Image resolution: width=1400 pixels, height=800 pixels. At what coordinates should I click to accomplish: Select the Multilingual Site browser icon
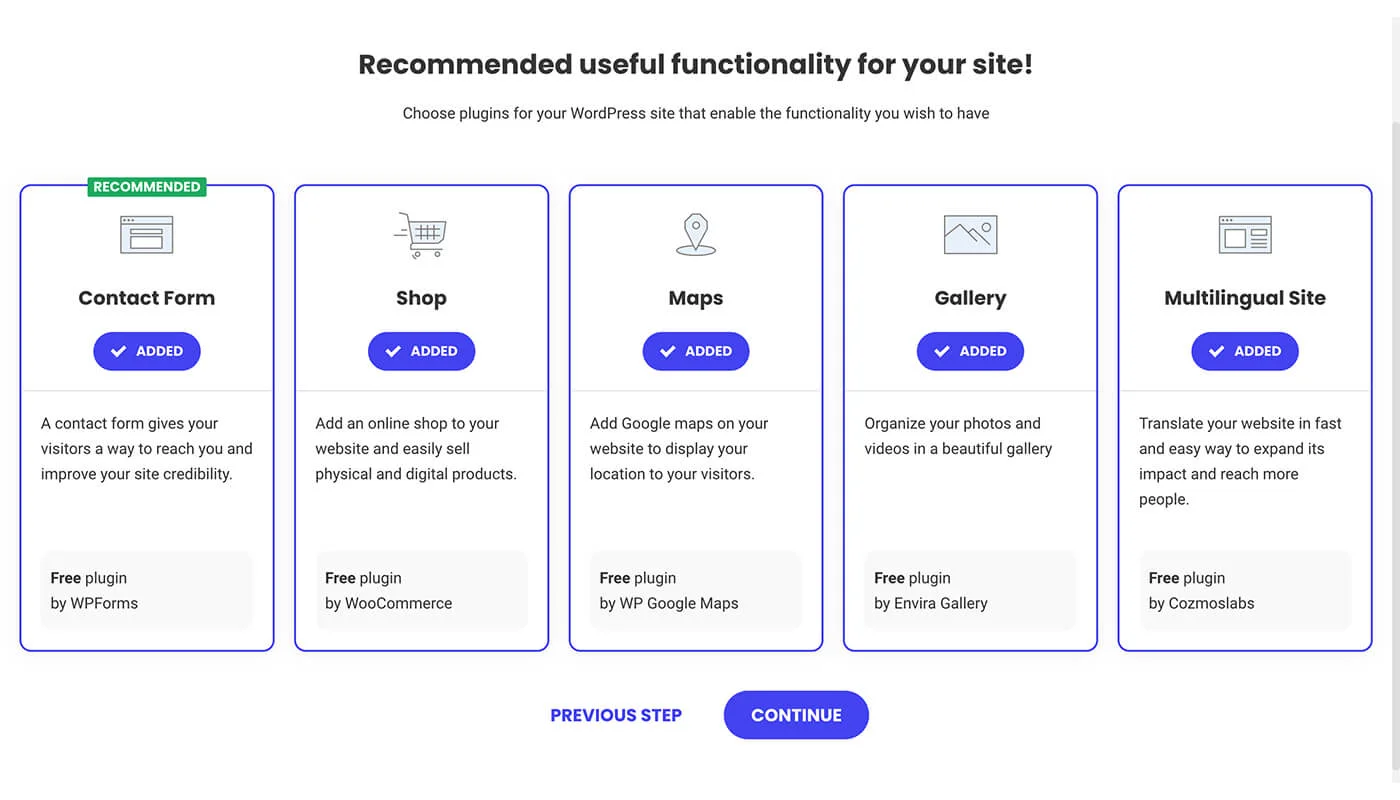(1245, 234)
